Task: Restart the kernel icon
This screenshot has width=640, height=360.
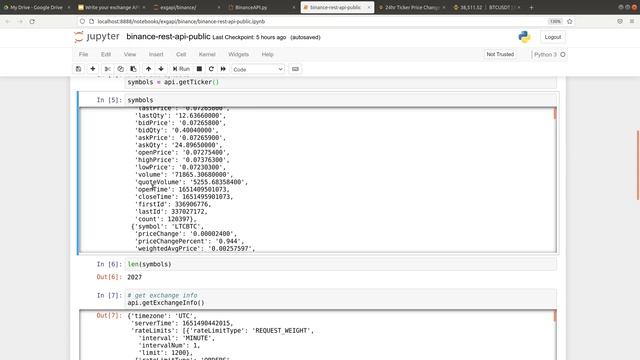Action: pos(211,69)
